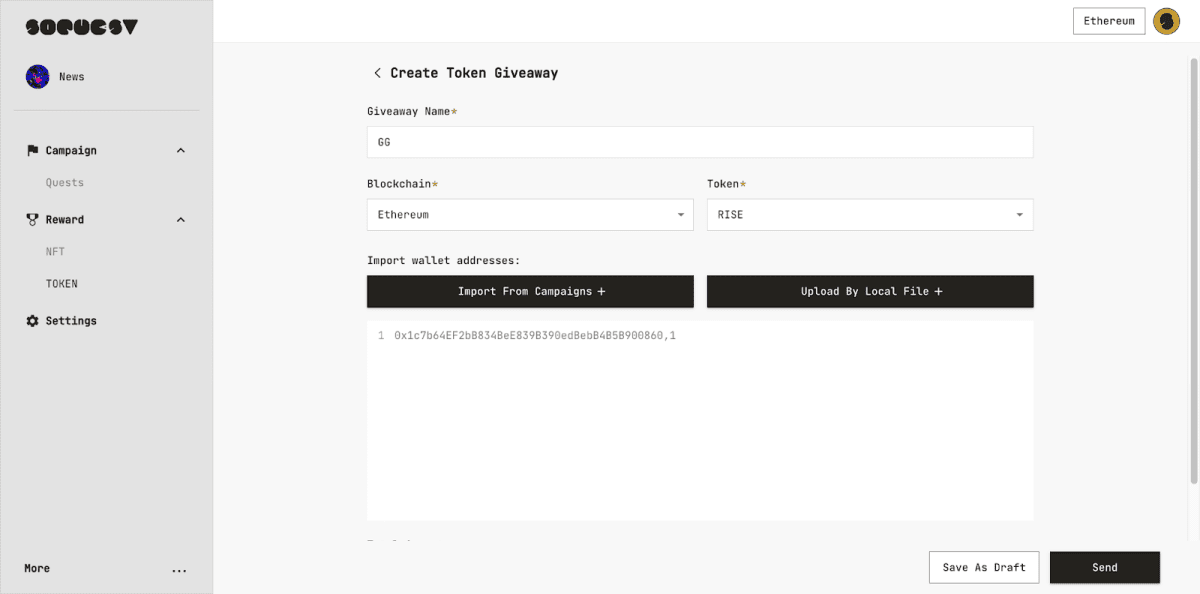Select NFT under Reward
This screenshot has width=1200, height=594.
pos(55,252)
